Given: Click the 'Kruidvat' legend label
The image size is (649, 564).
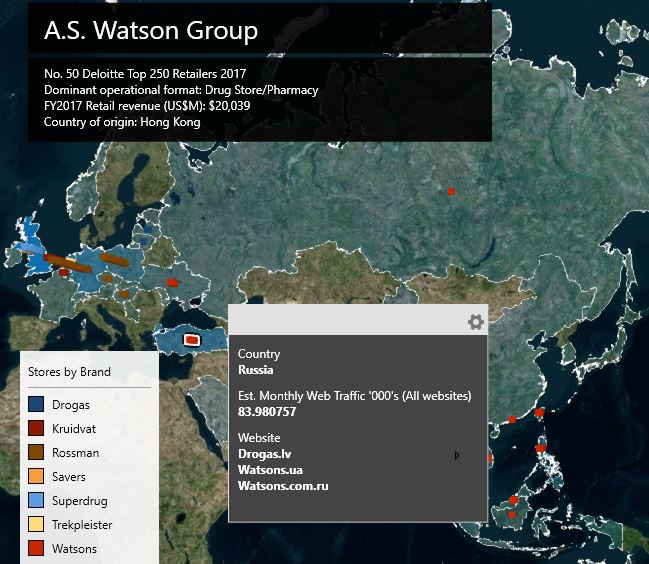Looking at the screenshot, I should (74, 429).
